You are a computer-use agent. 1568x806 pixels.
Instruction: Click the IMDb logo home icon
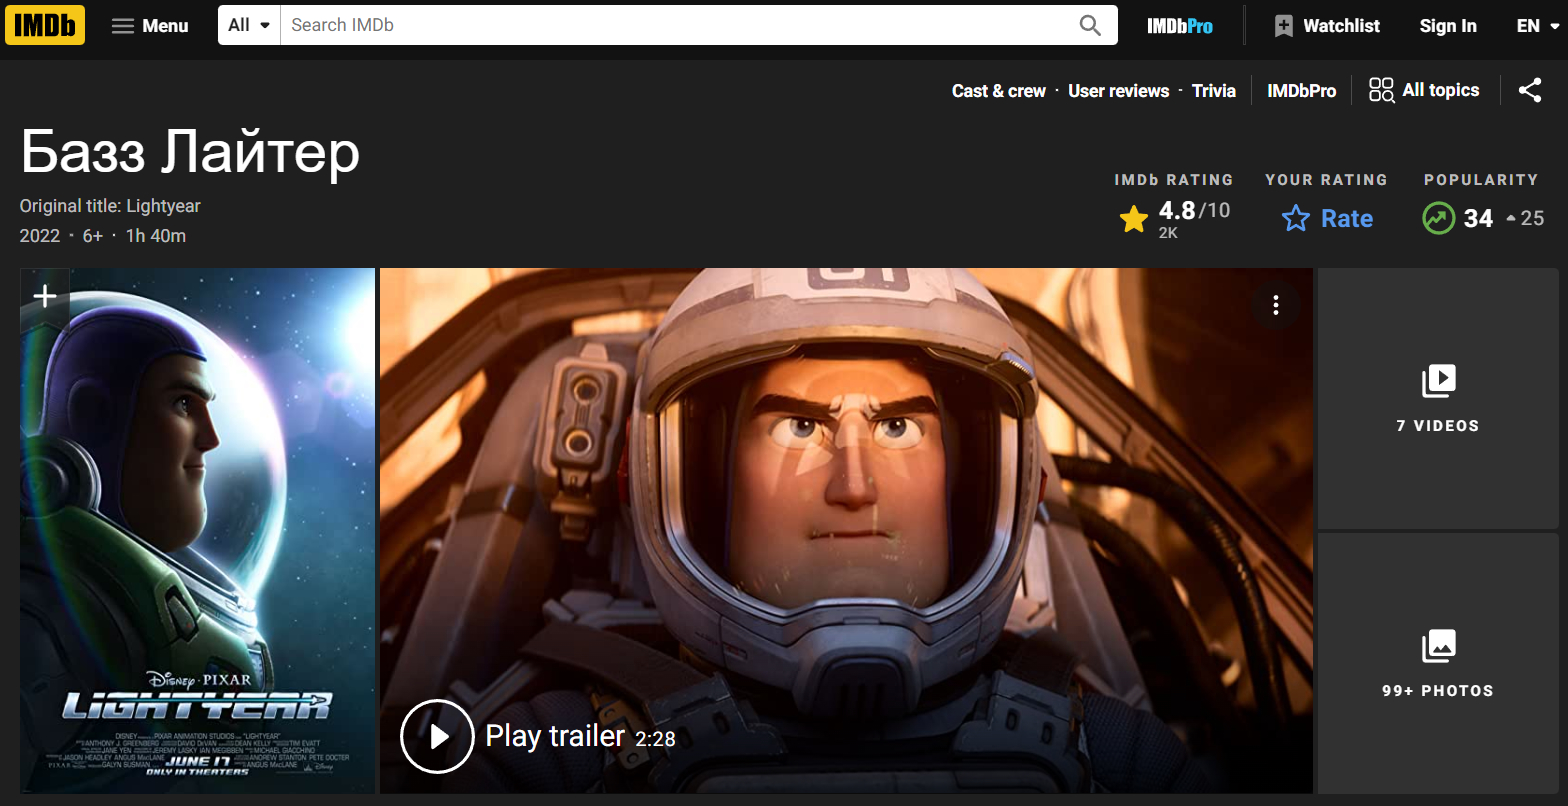coord(45,25)
